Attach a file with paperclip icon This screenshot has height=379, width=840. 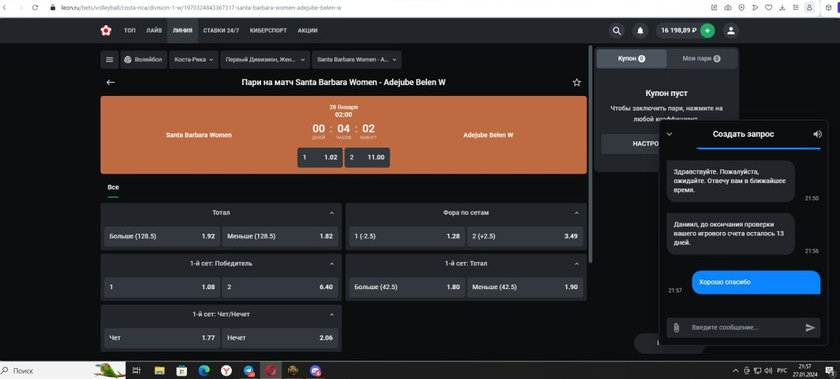(676, 328)
